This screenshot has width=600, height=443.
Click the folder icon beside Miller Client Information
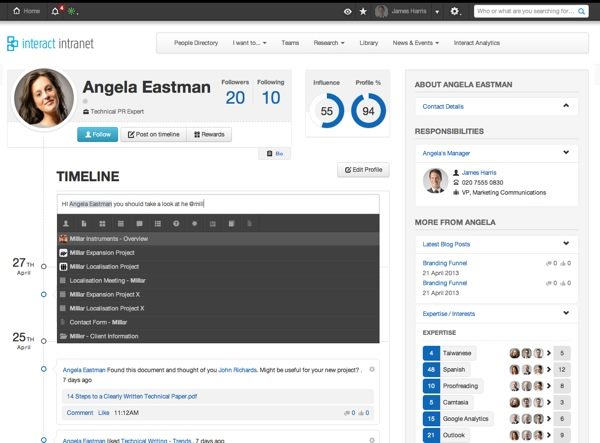(63, 336)
